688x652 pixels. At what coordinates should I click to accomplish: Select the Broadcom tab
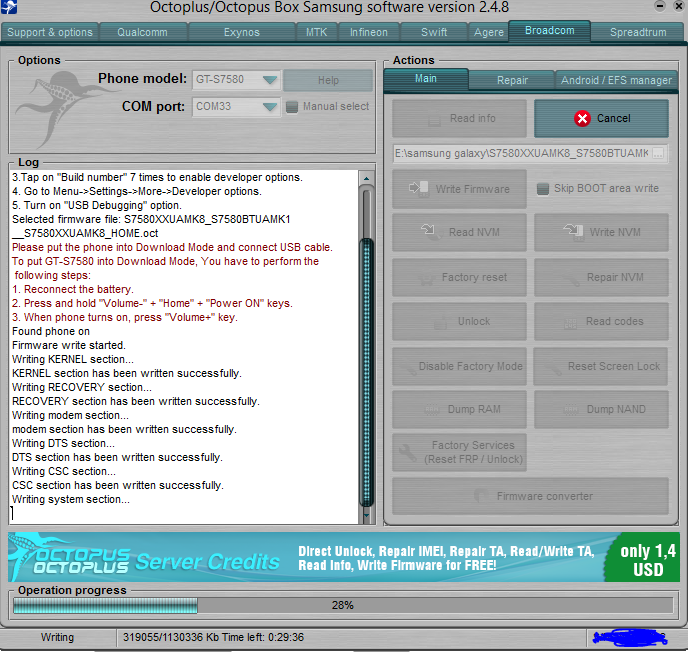pos(549,31)
